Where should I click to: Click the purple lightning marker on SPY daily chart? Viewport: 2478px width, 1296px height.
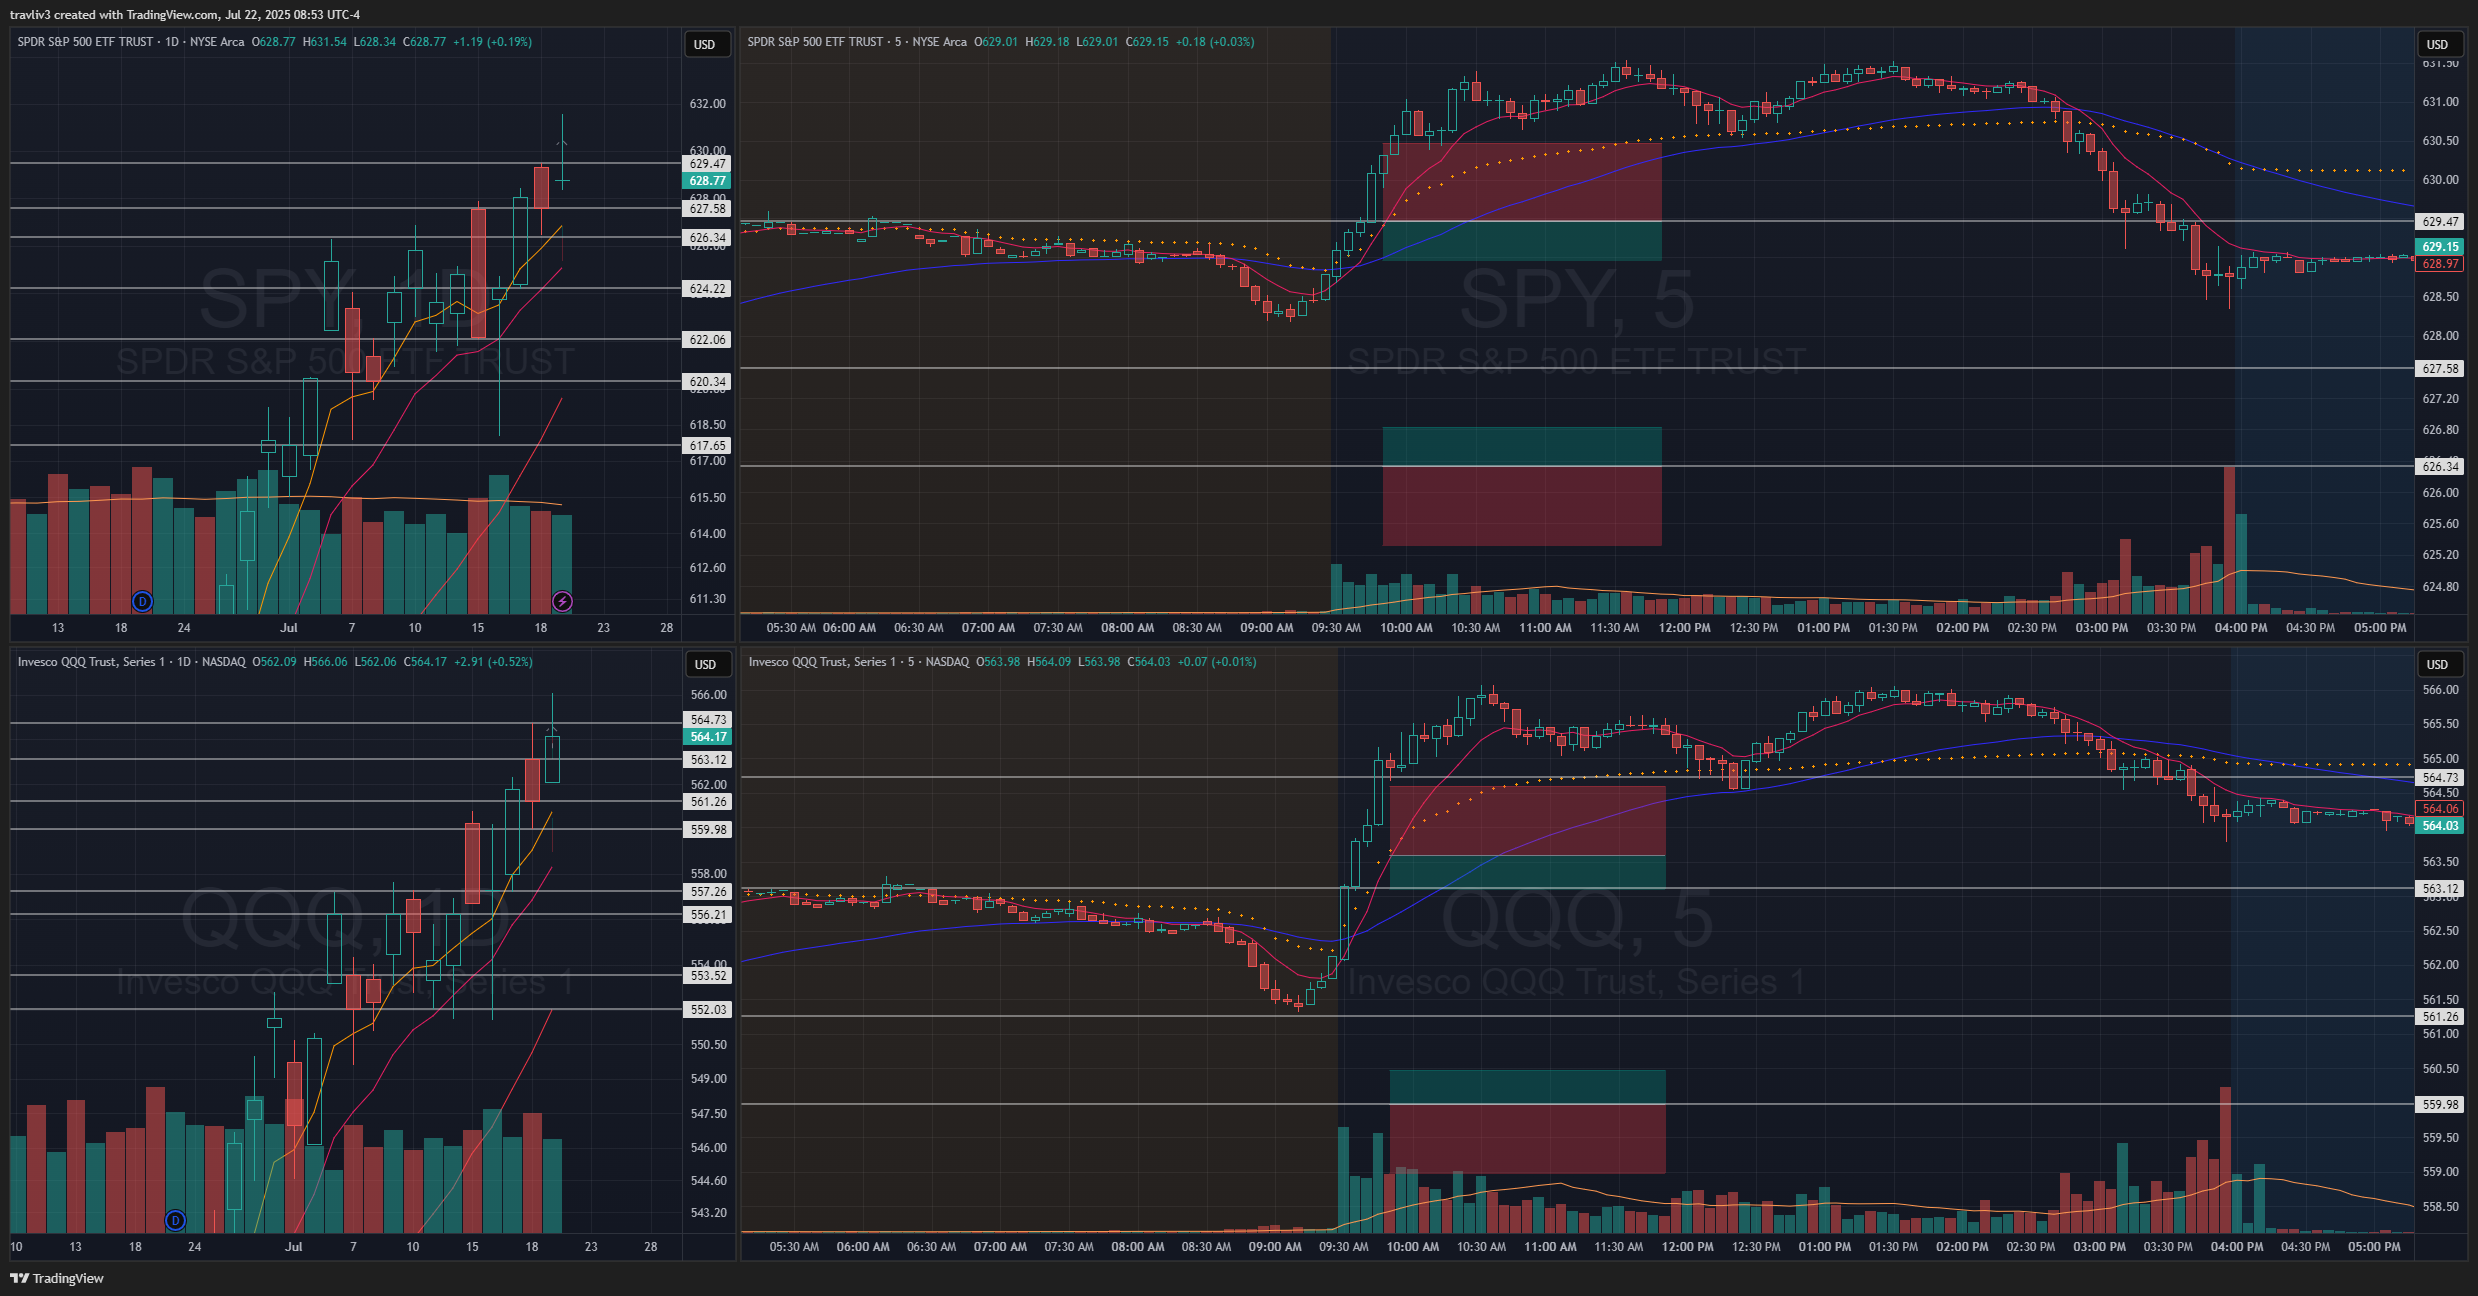(x=562, y=601)
